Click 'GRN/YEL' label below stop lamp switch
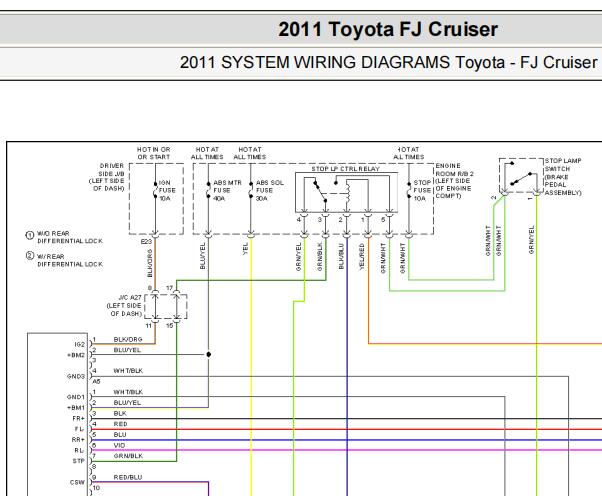The image size is (602, 496). point(532,240)
